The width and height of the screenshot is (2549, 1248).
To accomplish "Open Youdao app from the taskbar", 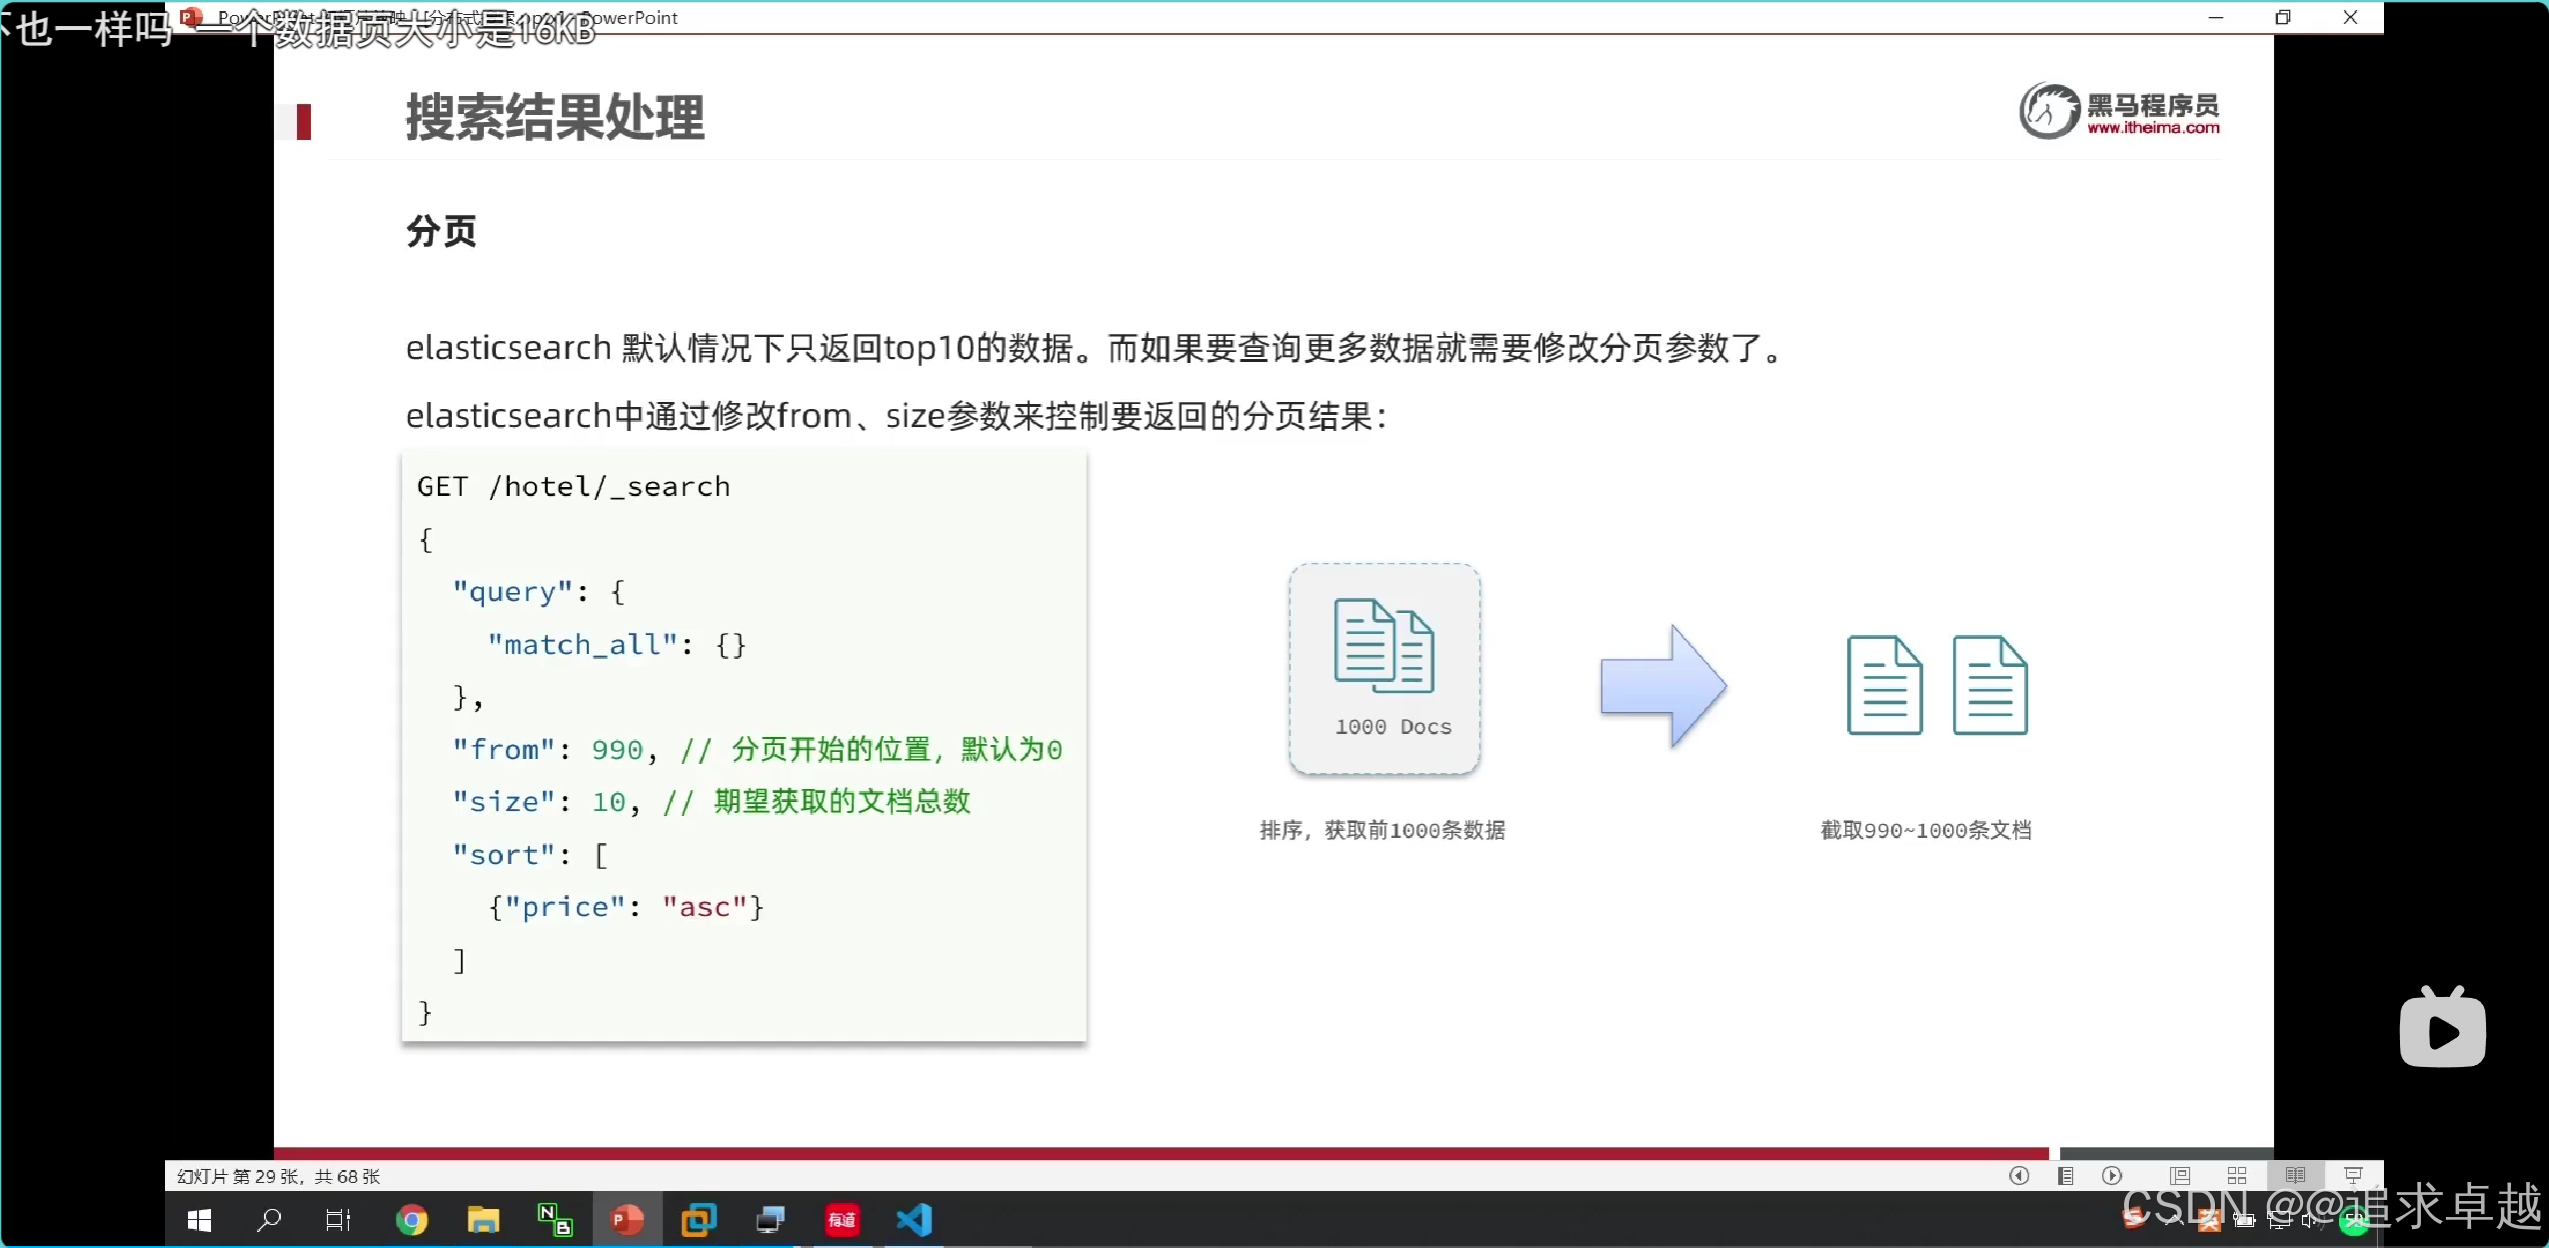I will [x=842, y=1220].
